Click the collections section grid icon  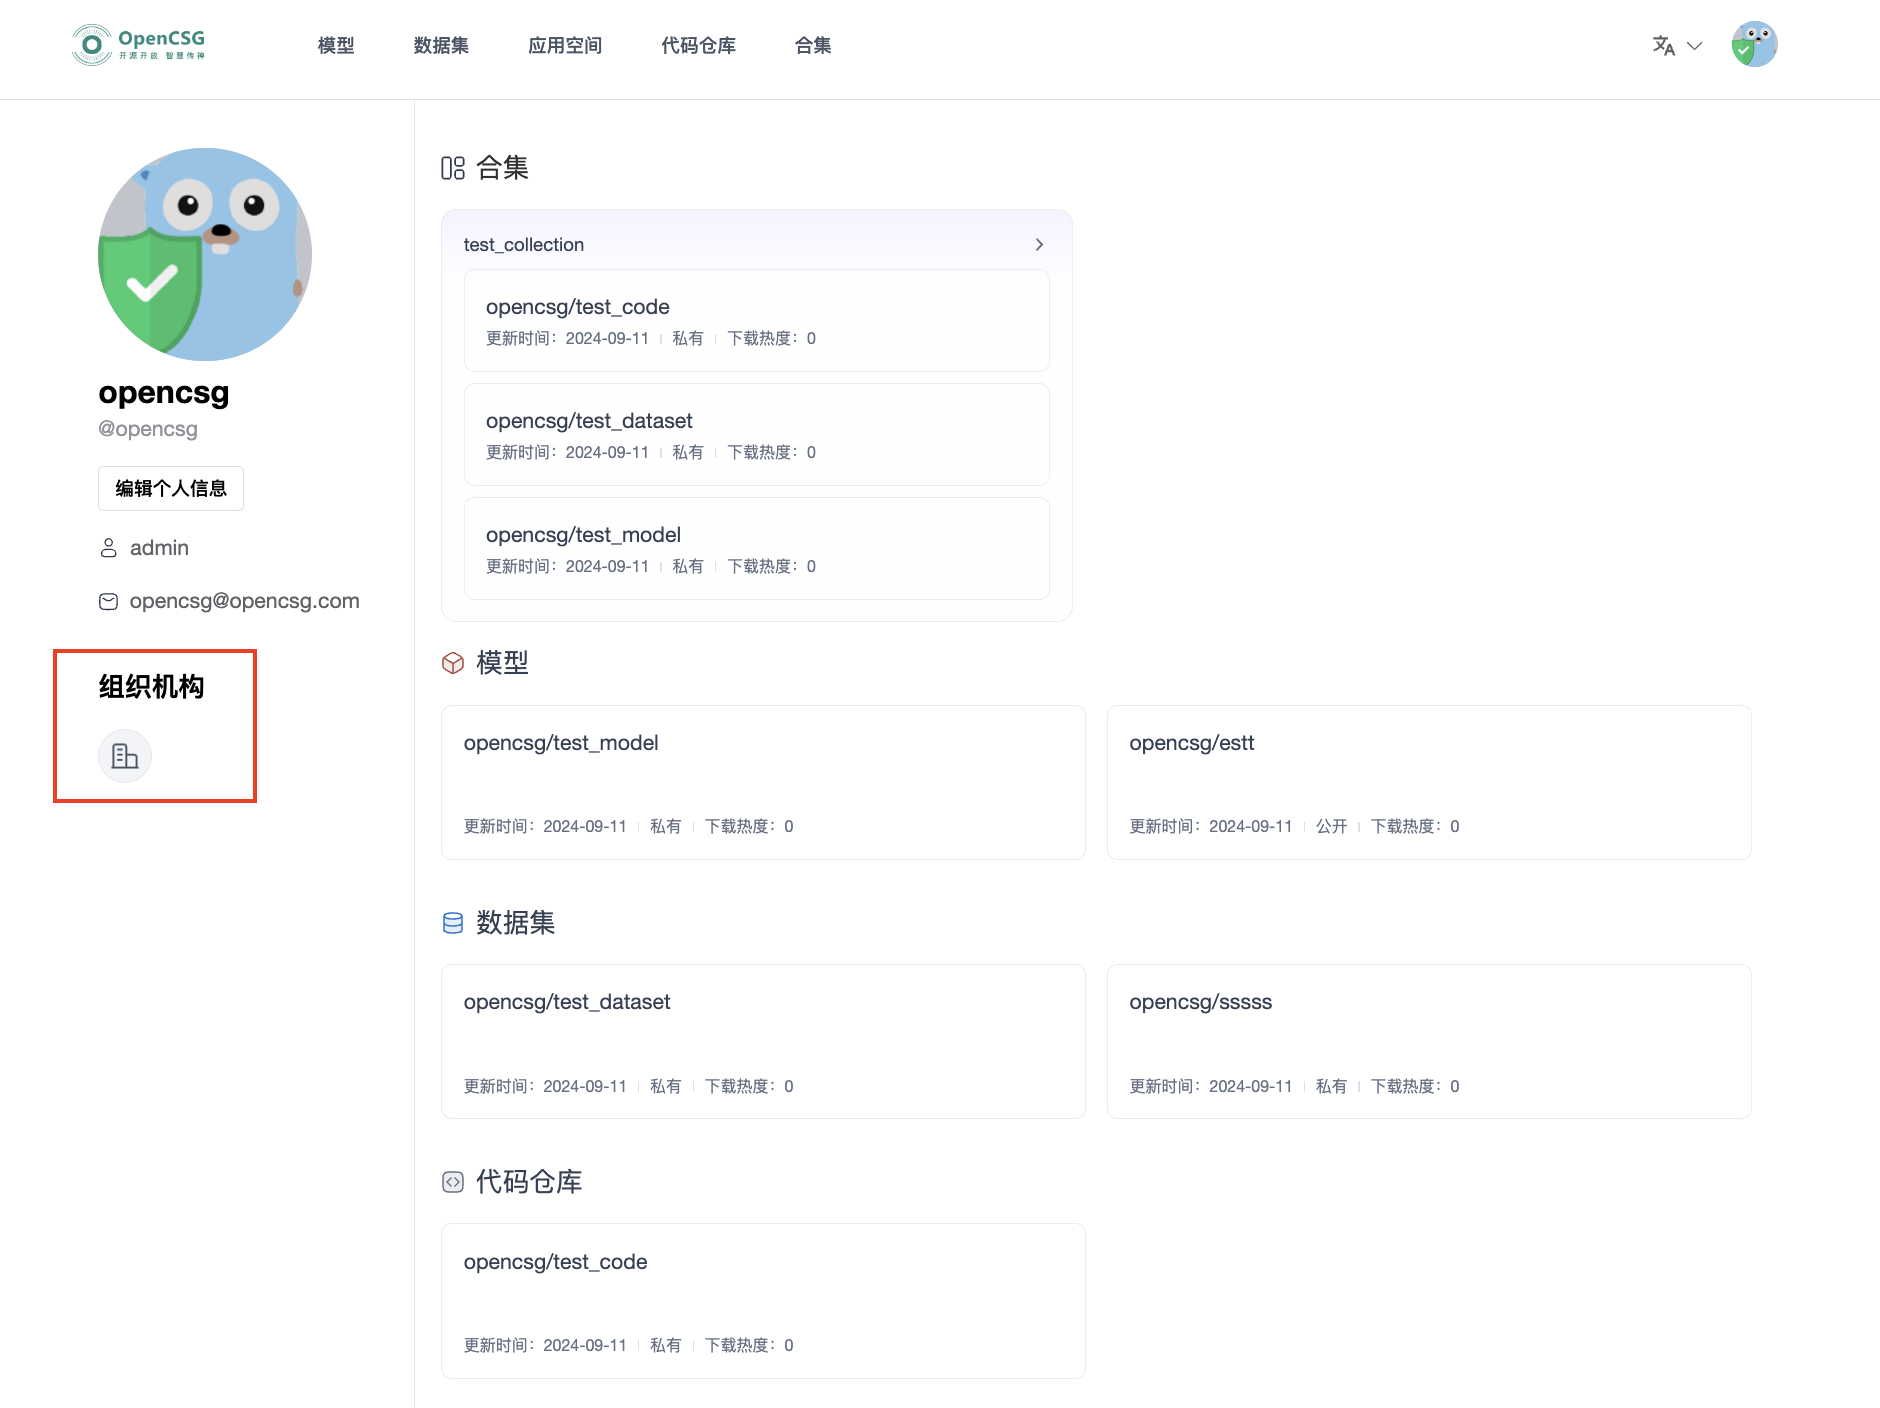click(453, 168)
